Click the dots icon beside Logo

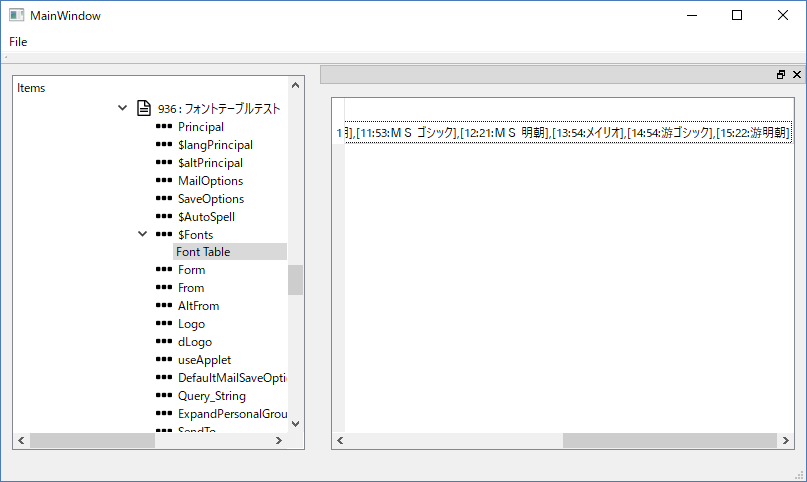(x=164, y=323)
